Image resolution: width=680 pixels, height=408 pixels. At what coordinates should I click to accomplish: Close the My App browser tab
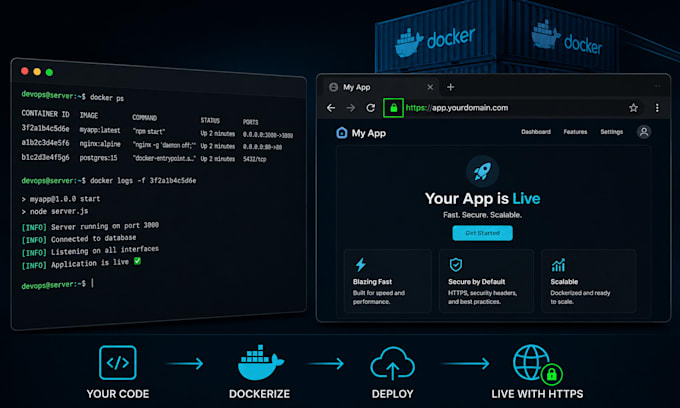430,87
